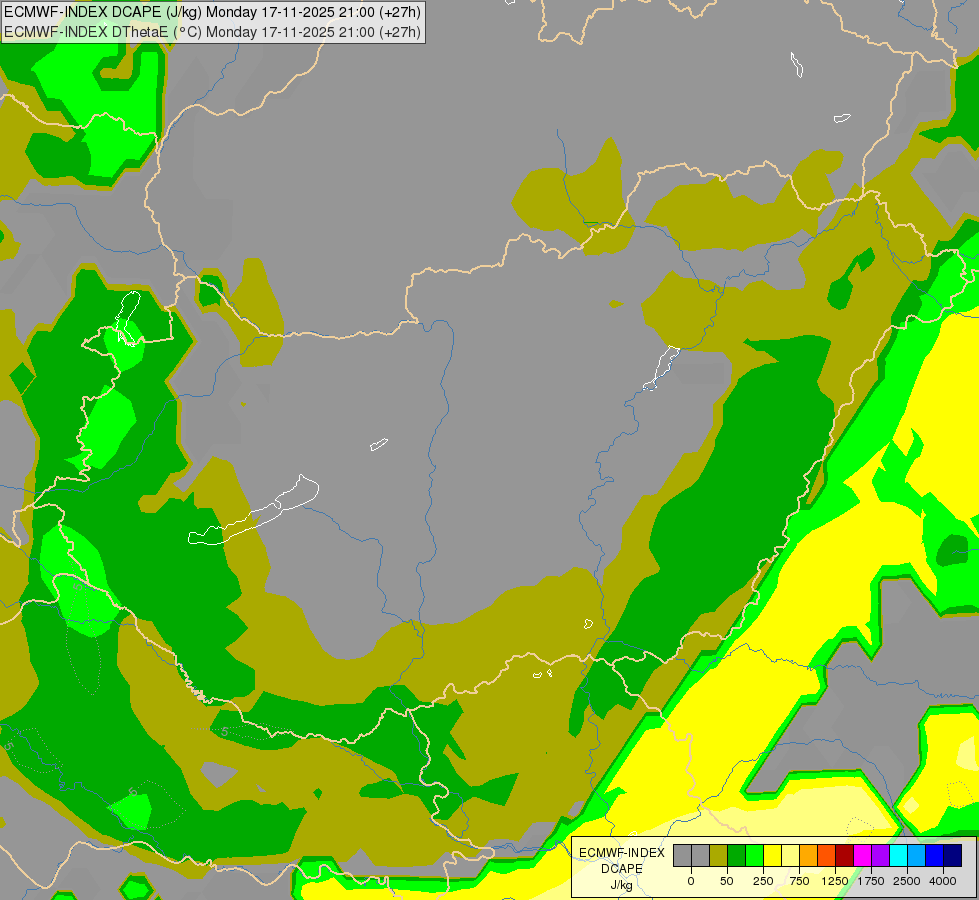Click the DThetaE (°C) title line
Viewport: 979px width, 900px height.
(x=212, y=32)
